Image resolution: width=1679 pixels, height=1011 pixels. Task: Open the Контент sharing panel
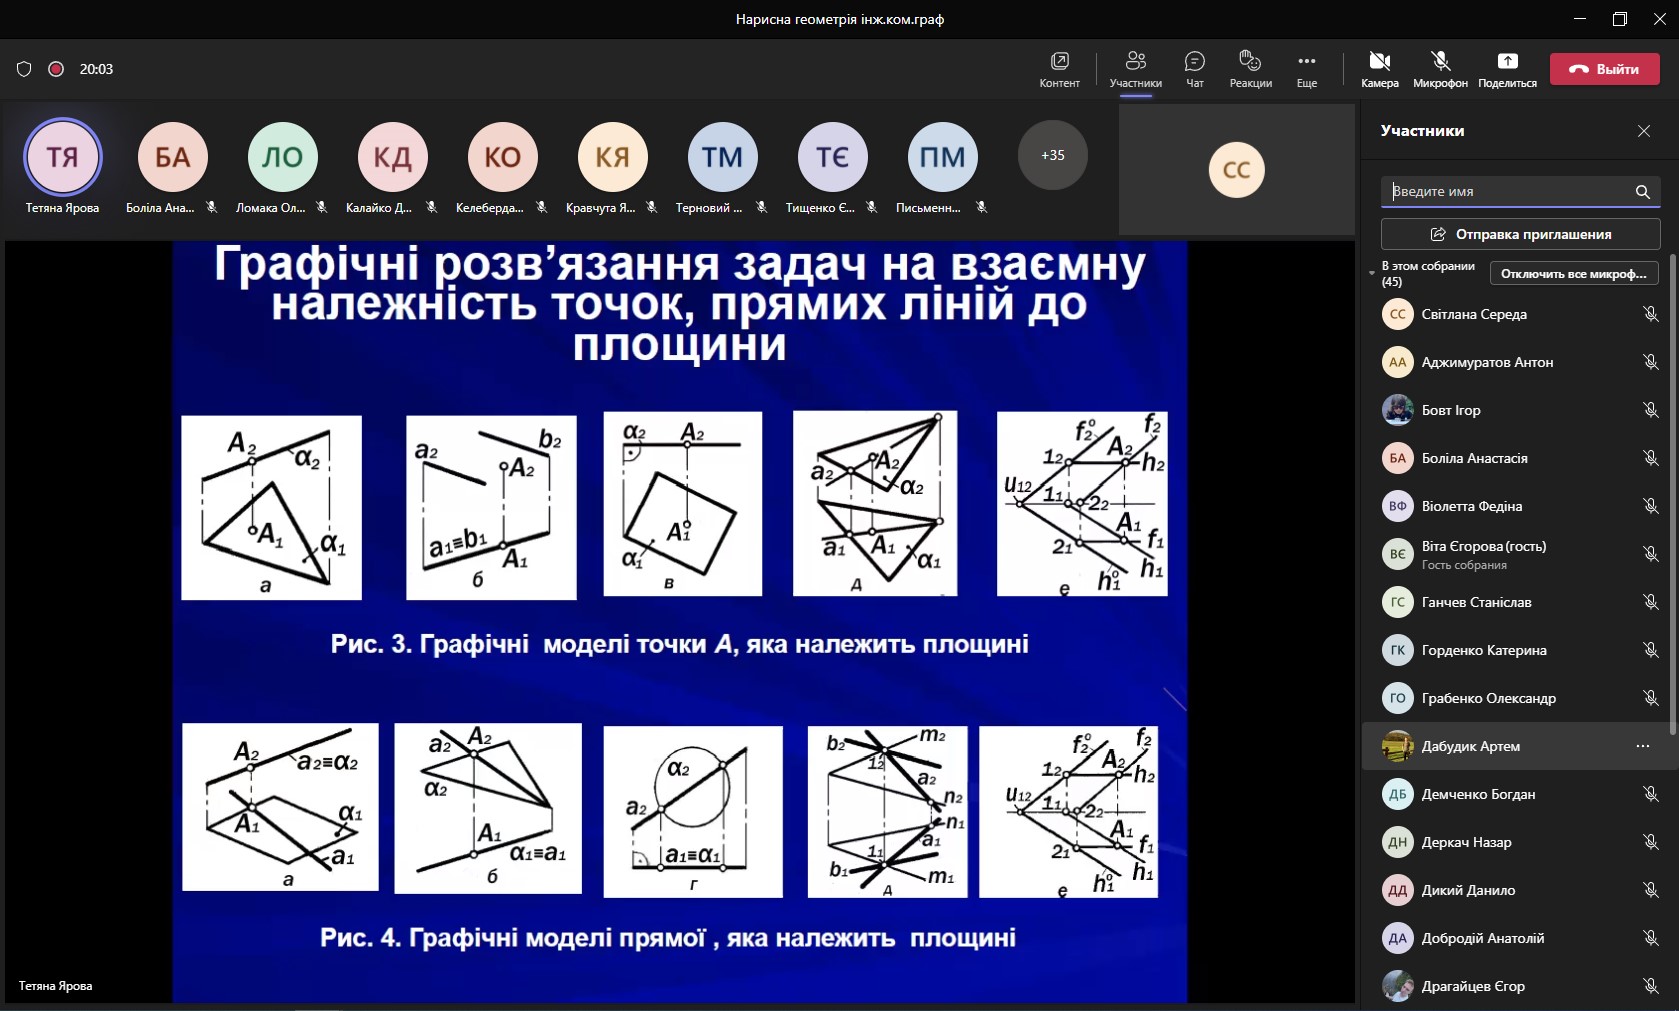click(x=1059, y=69)
